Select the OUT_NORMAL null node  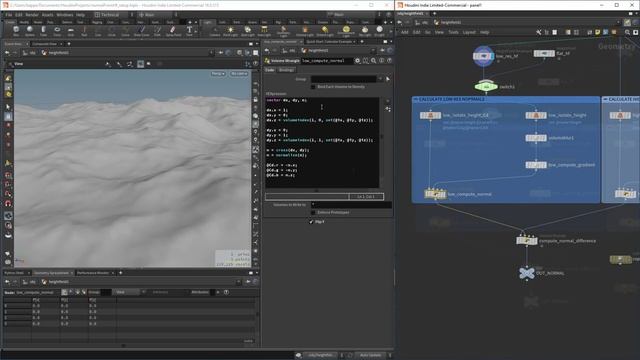[527, 273]
